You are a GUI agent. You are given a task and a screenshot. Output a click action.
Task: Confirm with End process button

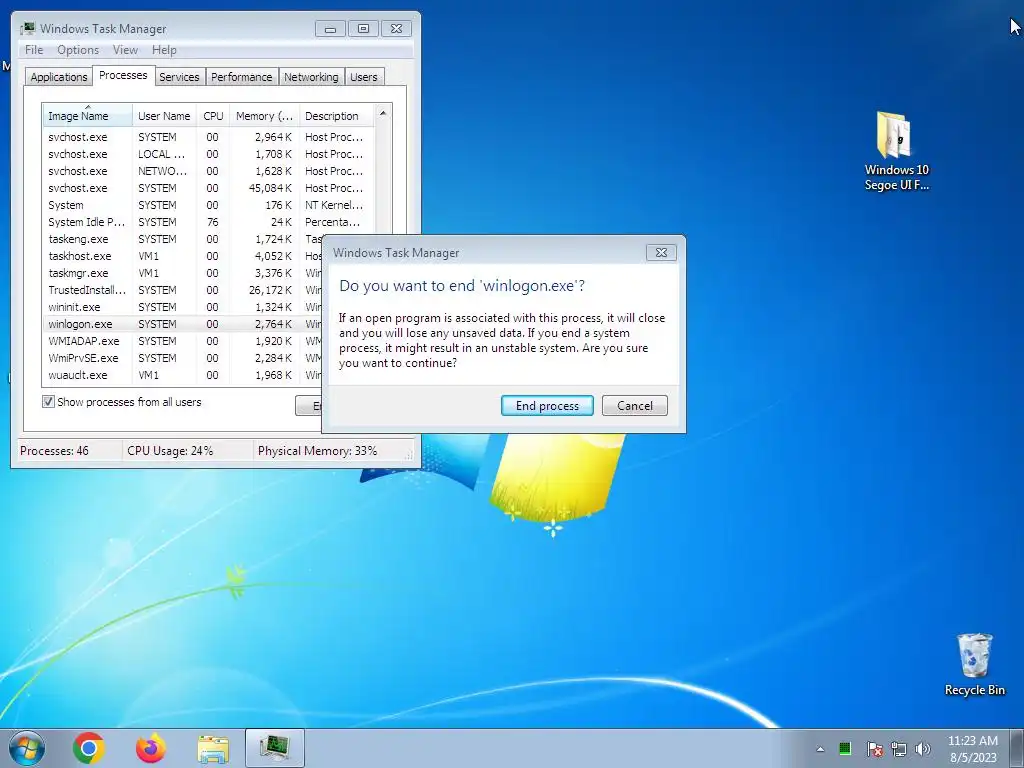click(547, 406)
